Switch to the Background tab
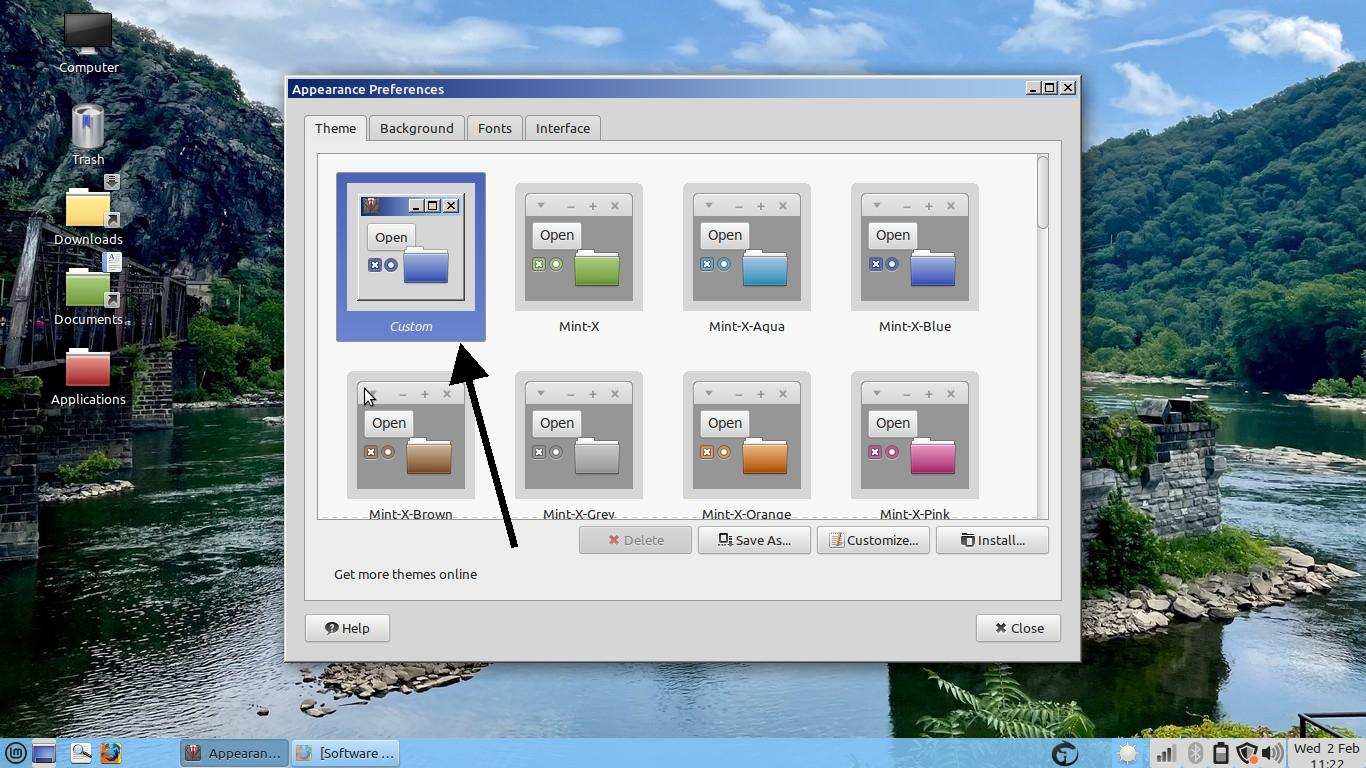This screenshot has width=1366, height=768. 416,128
